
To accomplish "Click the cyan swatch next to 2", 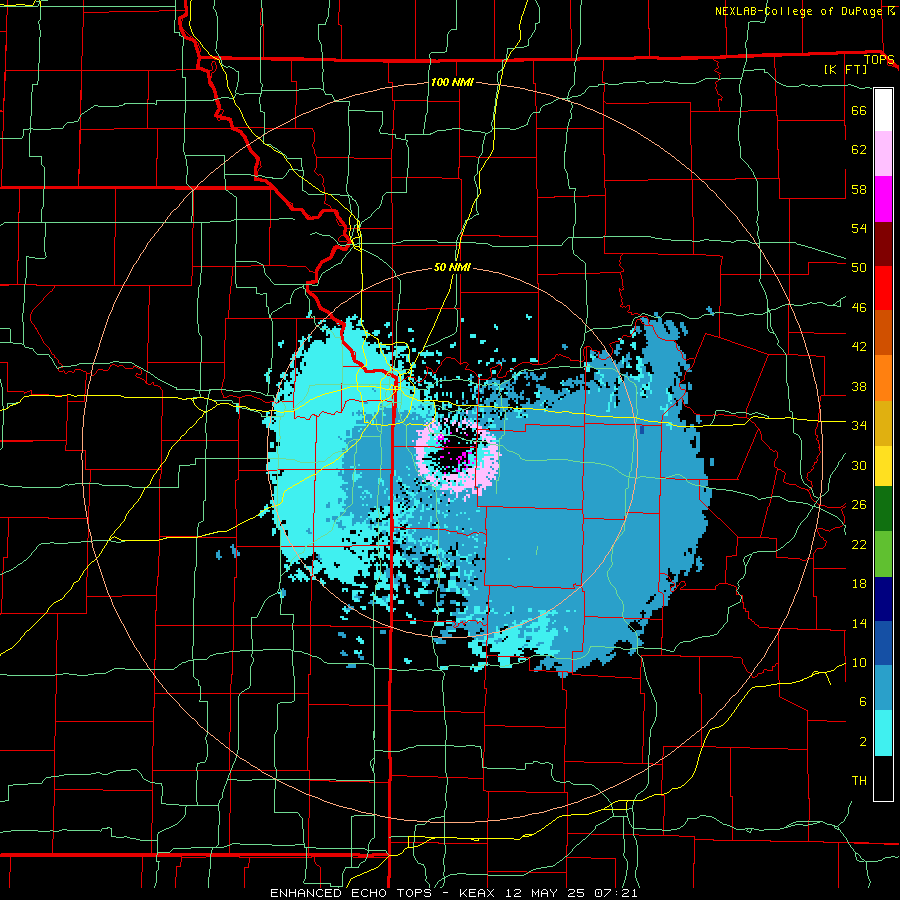I will tap(883, 733).
